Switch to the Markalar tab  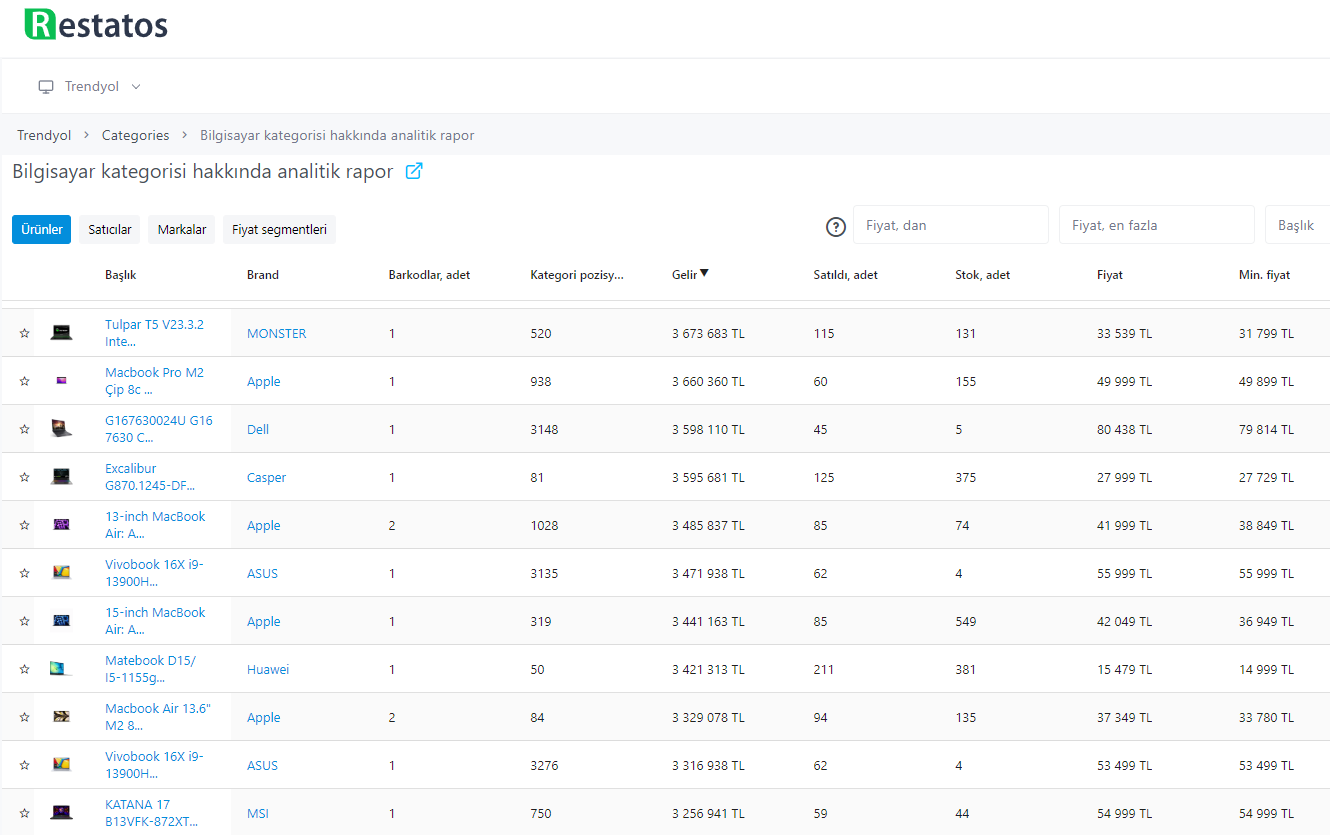pos(182,229)
